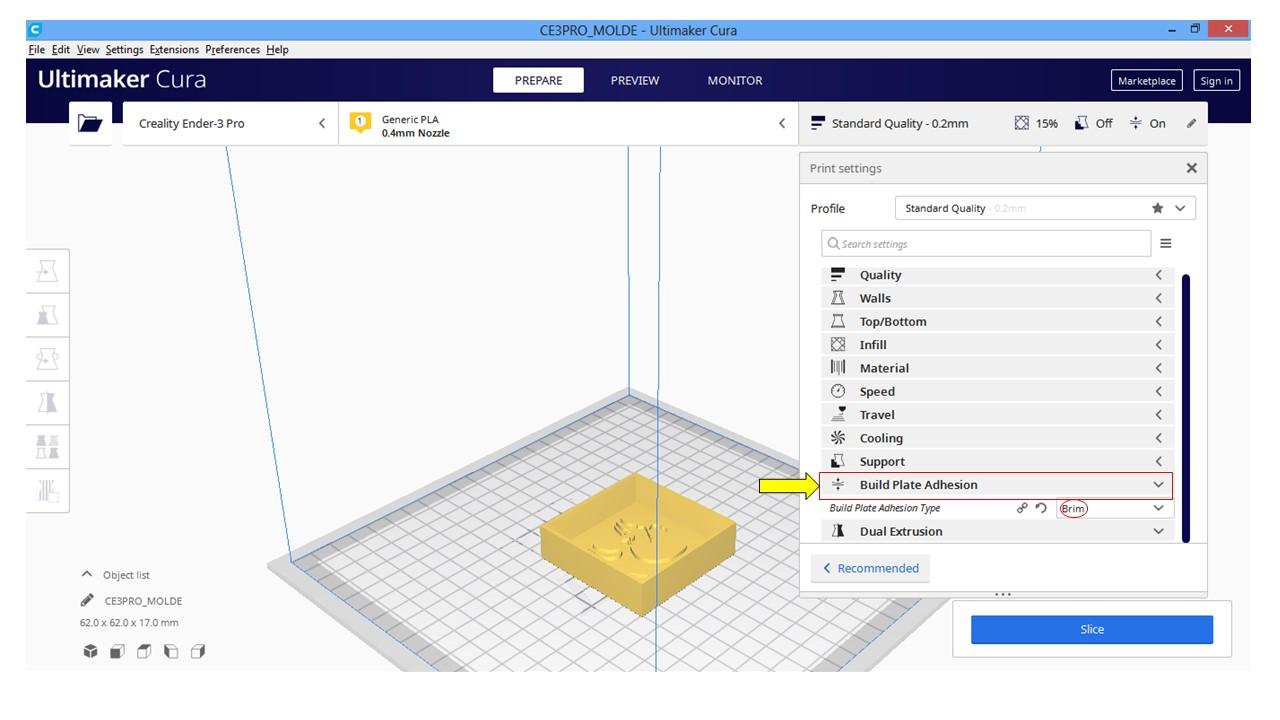This screenshot has height=720, width=1280.
Task: Expand the Travel settings category
Action: [x=996, y=414]
